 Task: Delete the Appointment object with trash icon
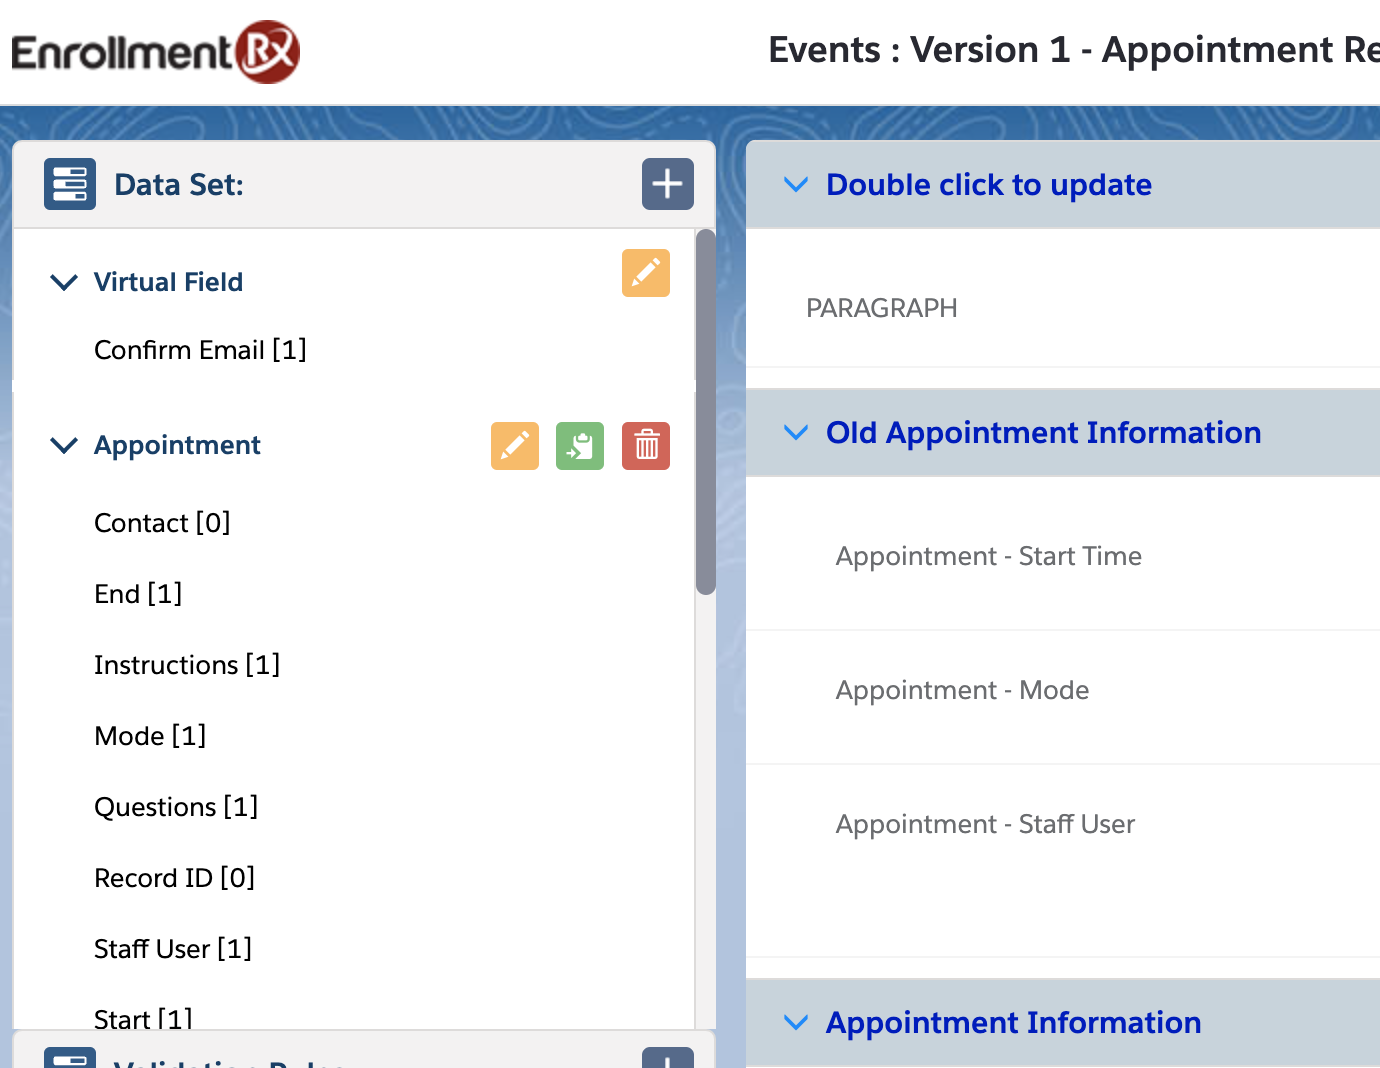(646, 445)
